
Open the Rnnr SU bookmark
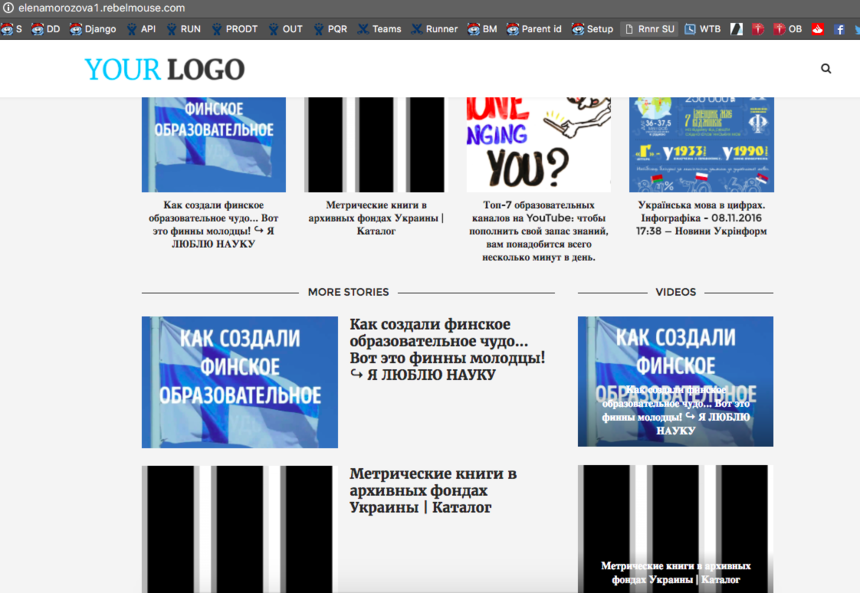(x=648, y=29)
